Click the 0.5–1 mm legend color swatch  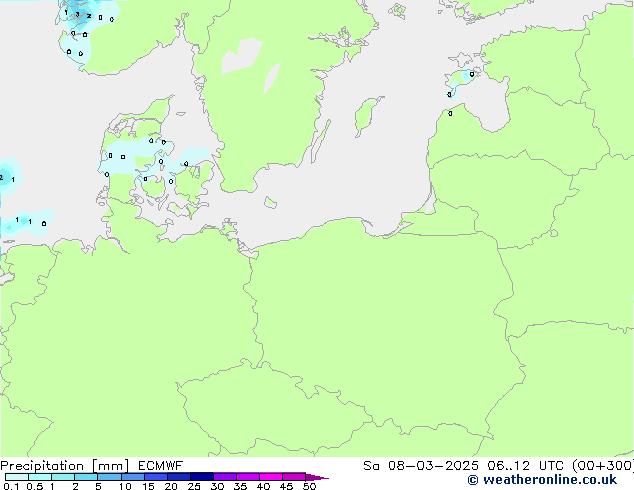(x=40, y=477)
